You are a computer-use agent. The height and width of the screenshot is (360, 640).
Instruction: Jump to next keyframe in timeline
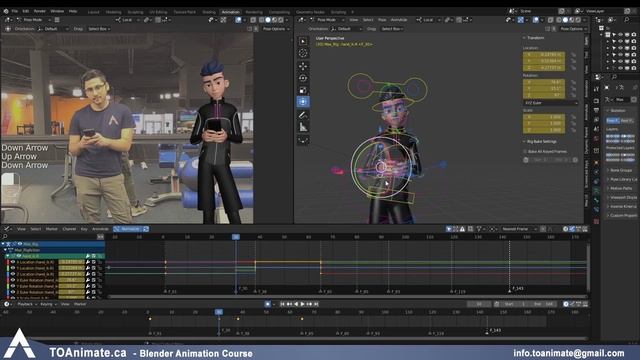(309, 304)
